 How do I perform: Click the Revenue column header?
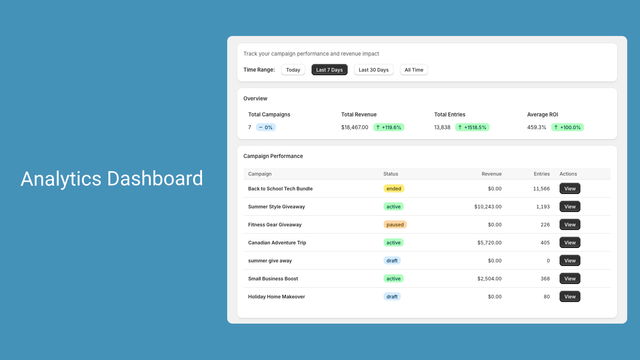[x=491, y=174]
